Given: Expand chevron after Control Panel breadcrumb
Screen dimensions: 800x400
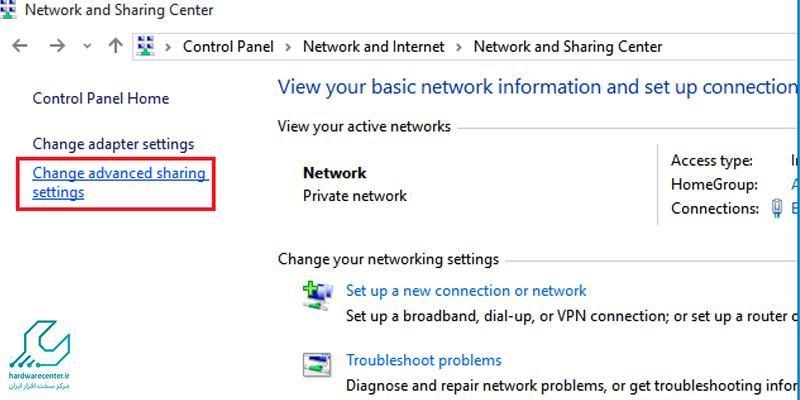Looking at the screenshot, I should tap(288, 47).
